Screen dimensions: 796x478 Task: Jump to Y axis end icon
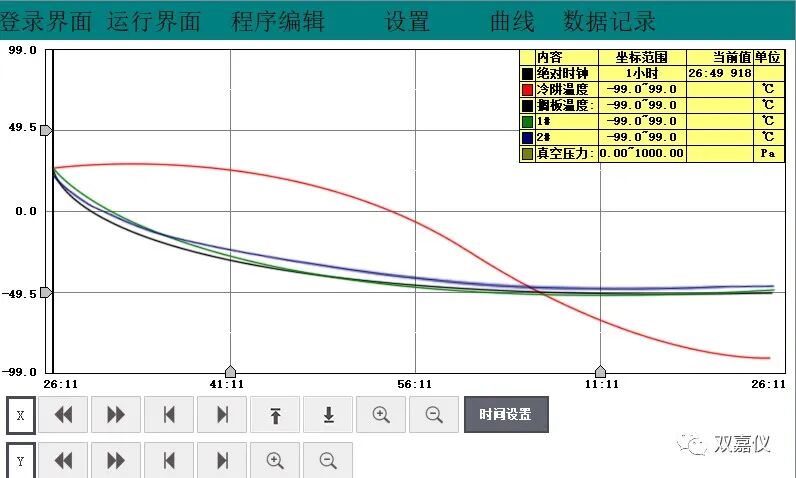(222, 460)
